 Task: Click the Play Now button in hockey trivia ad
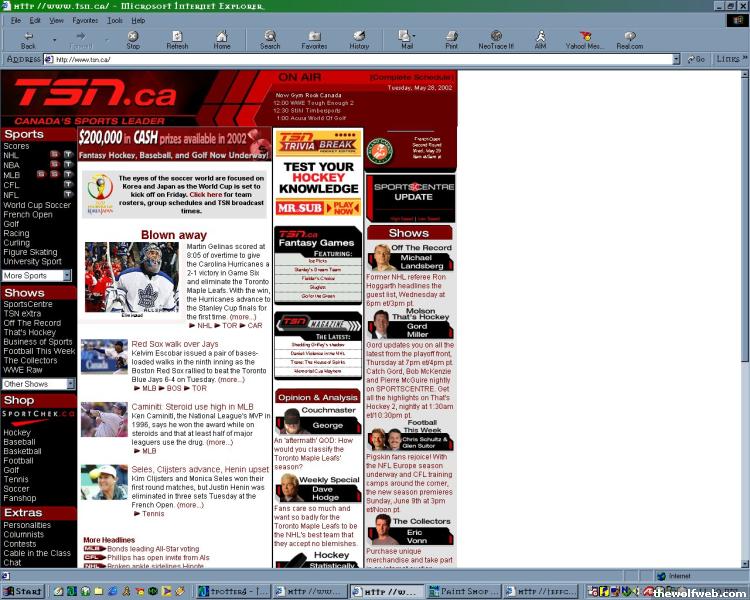click(345, 208)
